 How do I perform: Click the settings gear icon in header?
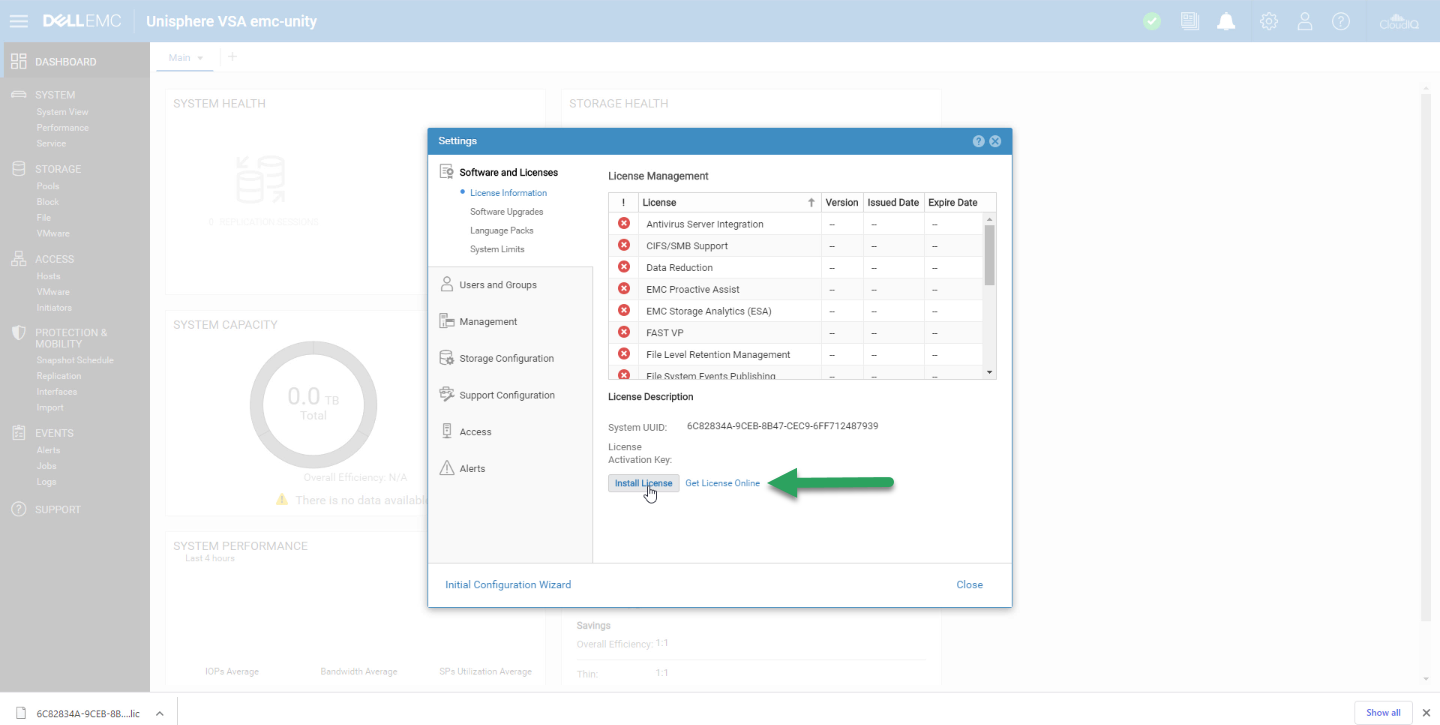[1269, 21]
